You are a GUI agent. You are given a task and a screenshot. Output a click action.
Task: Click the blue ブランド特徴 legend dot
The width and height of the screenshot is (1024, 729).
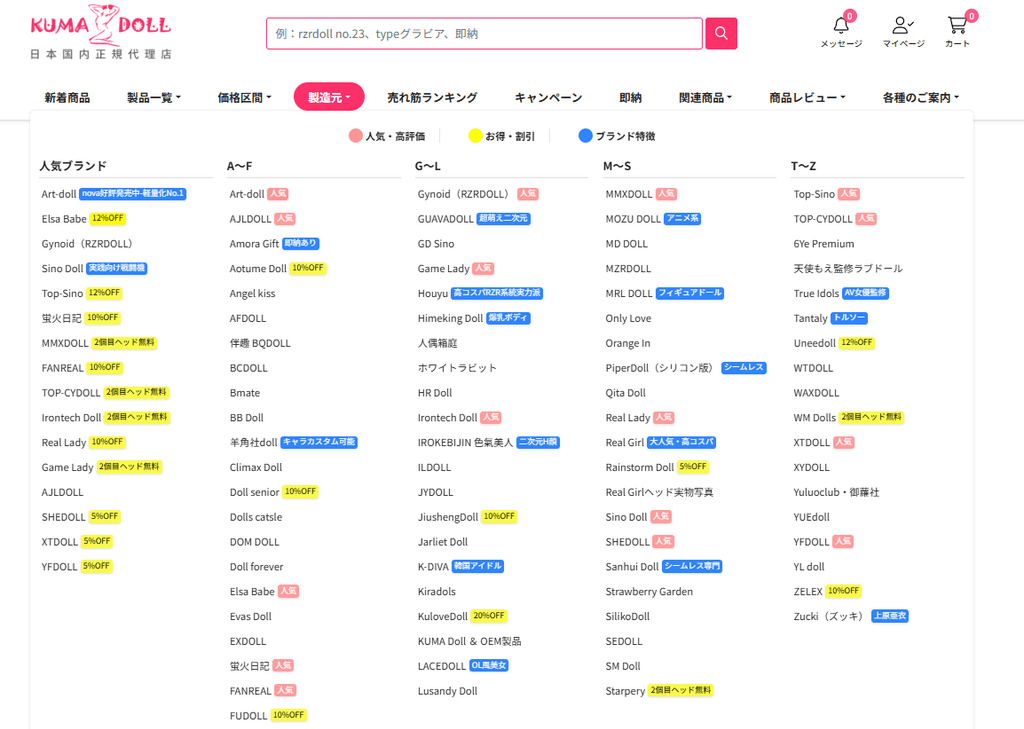(x=585, y=136)
